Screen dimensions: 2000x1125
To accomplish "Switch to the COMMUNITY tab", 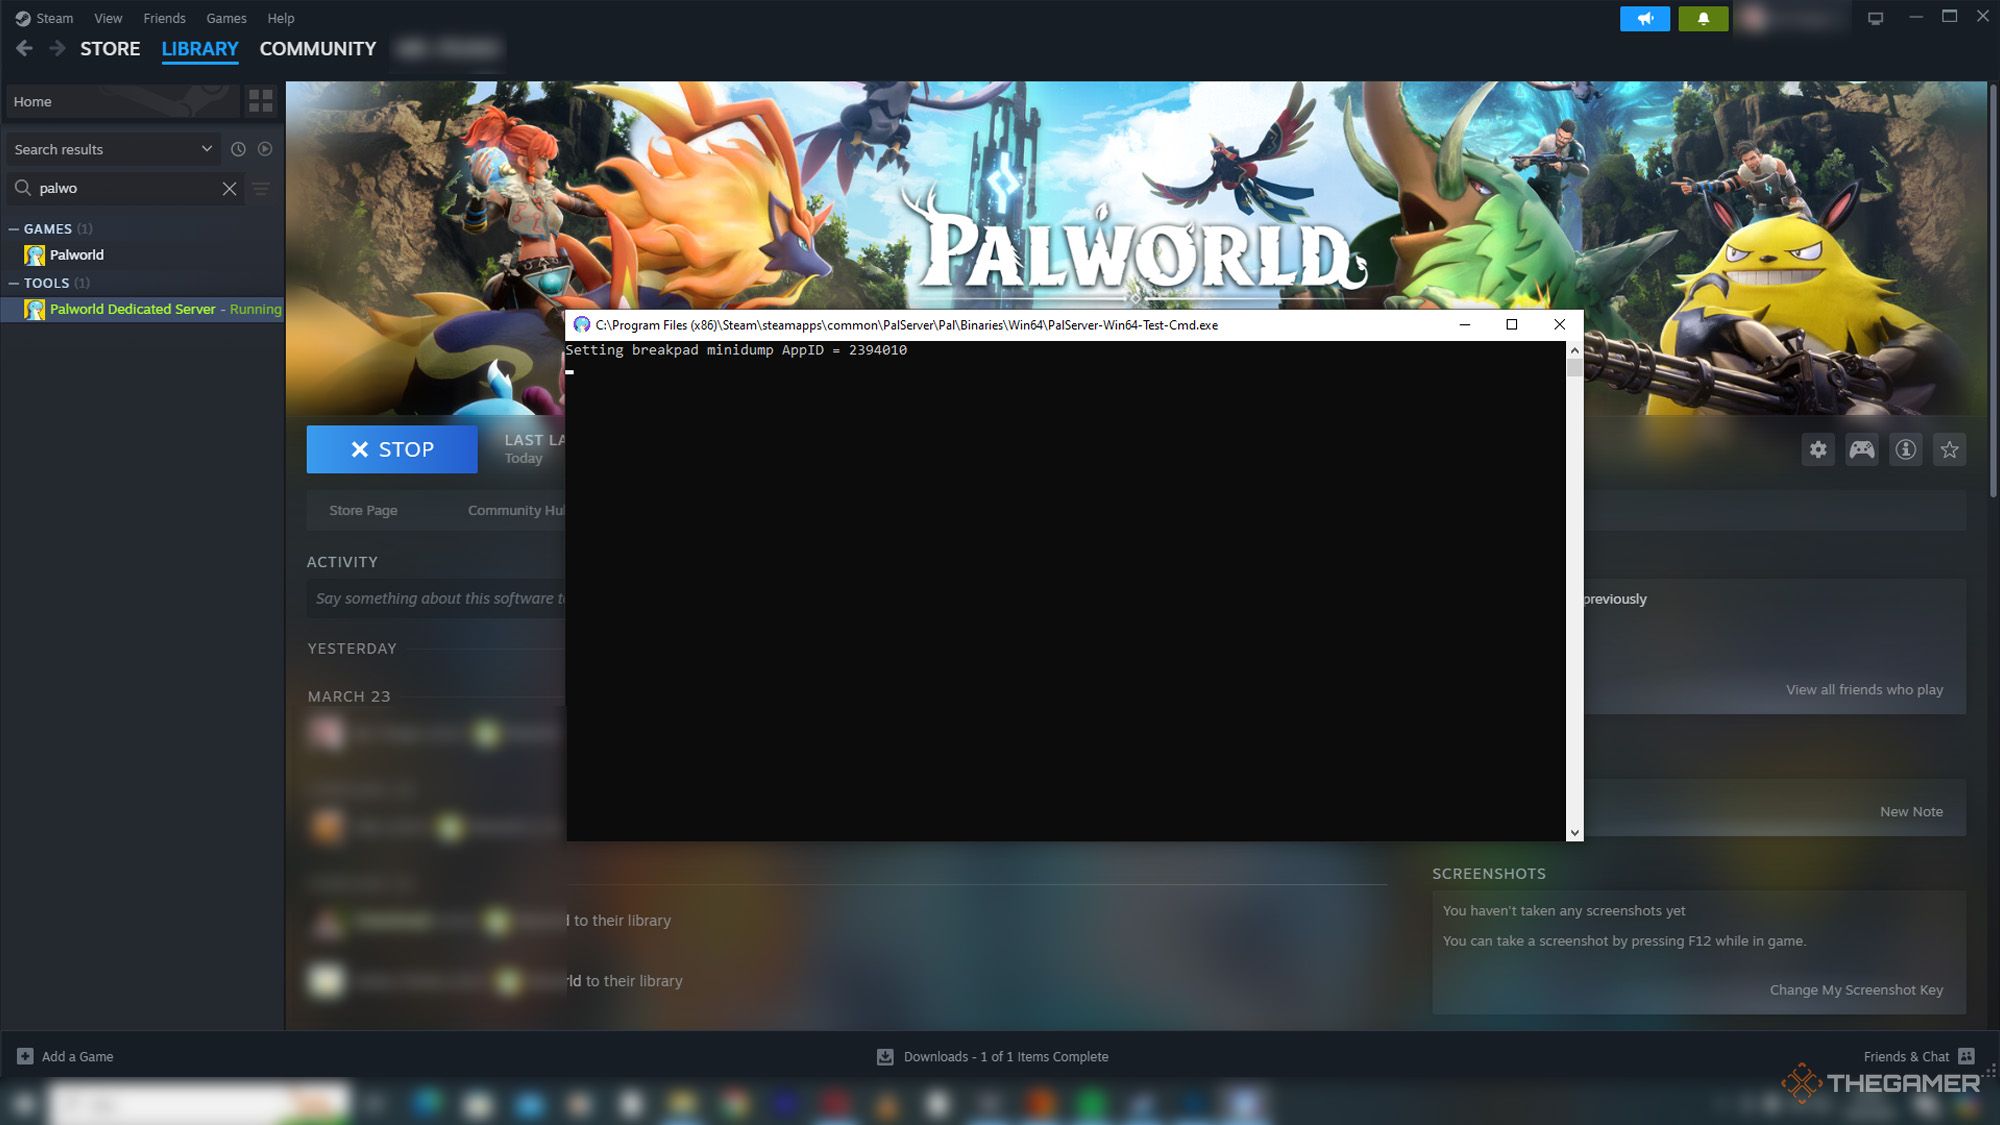I will click(318, 49).
